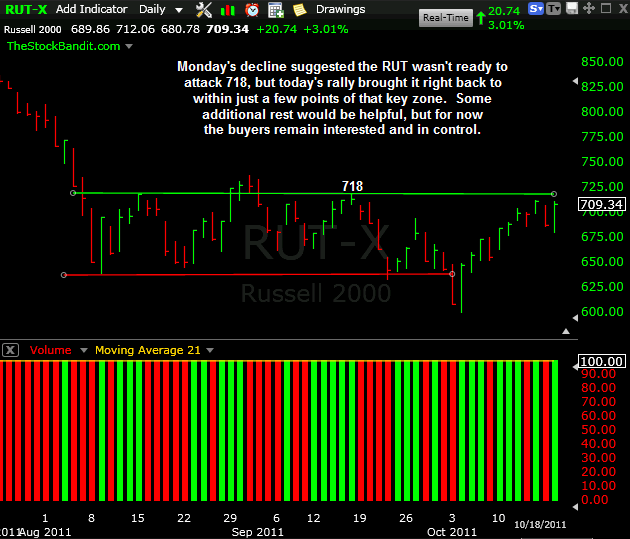Click the Volume indicator label
This screenshot has height=539, width=630.
pyautogui.click(x=51, y=350)
